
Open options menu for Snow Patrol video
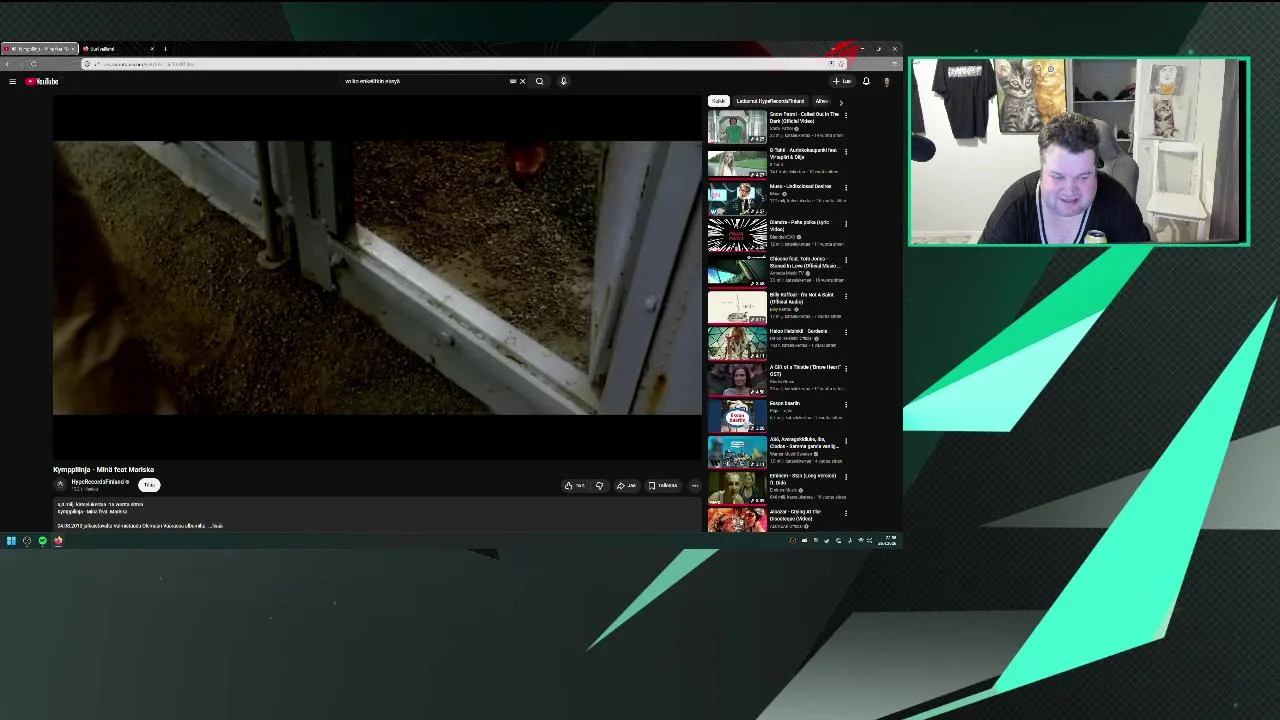(x=846, y=115)
